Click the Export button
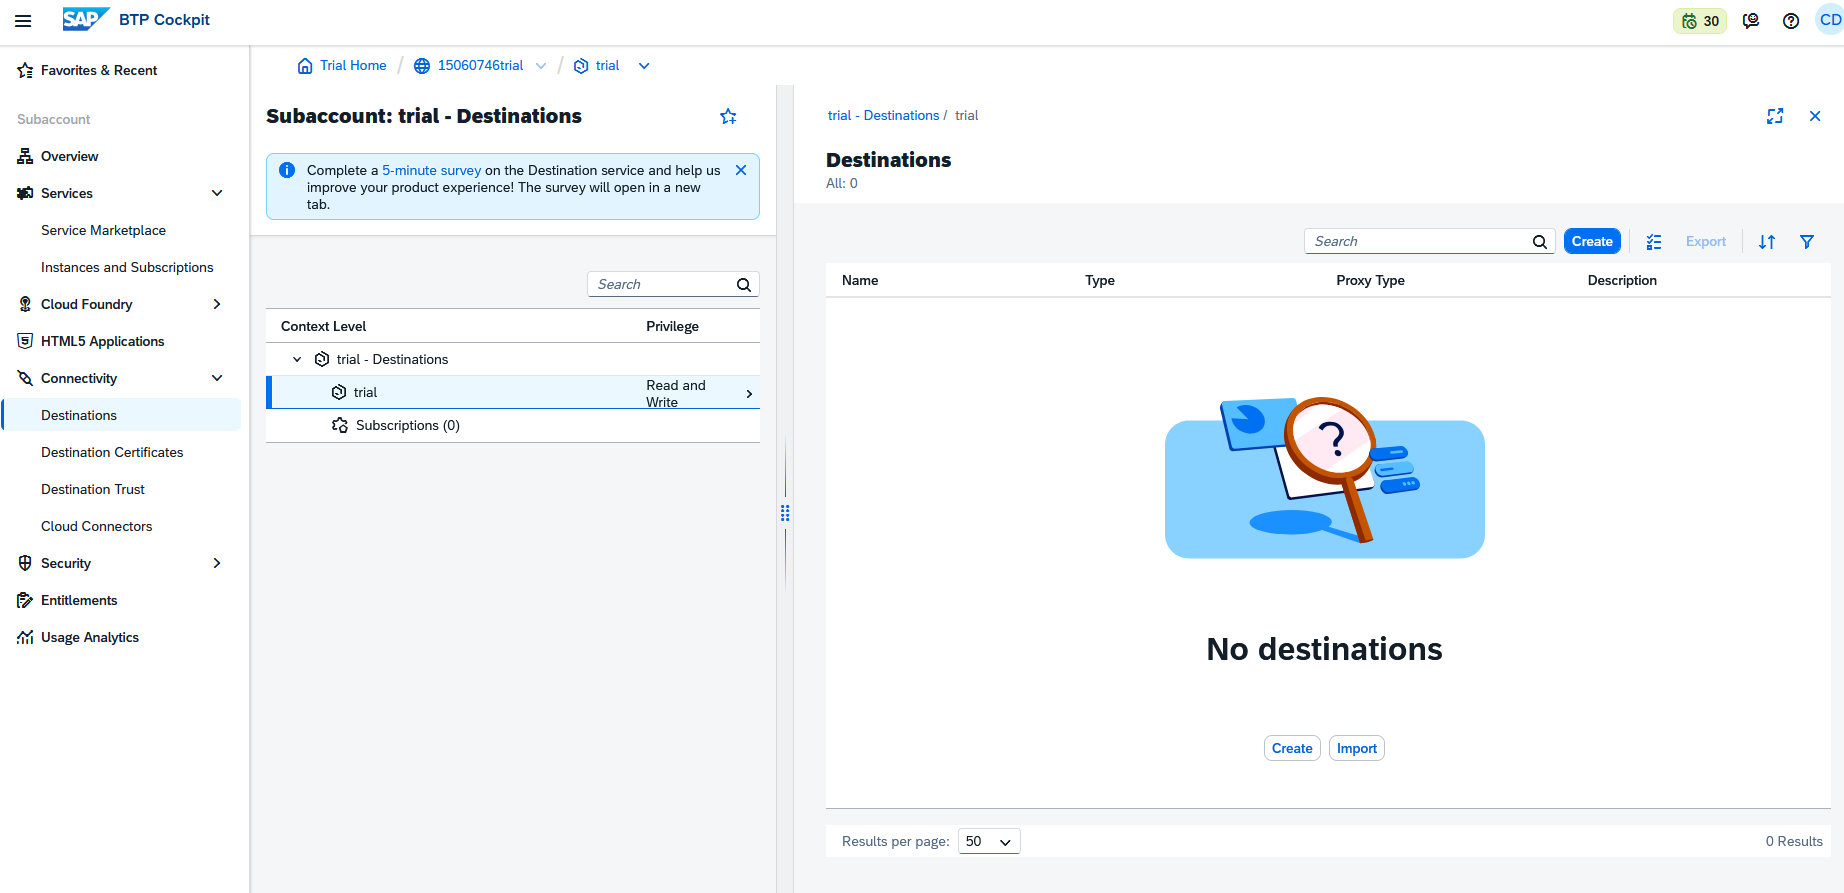Image resolution: width=1844 pixels, height=893 pixels. pos(1705,242)
